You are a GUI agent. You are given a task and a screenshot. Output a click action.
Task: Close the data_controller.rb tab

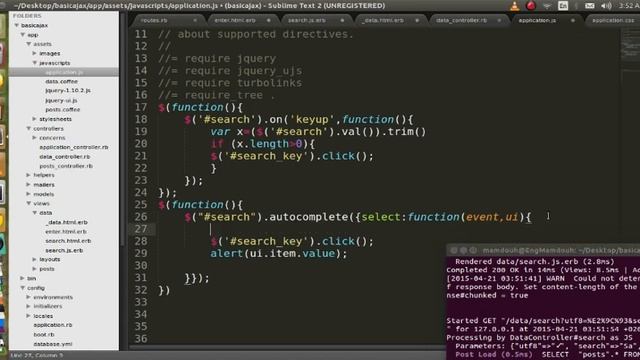point(499,20)
